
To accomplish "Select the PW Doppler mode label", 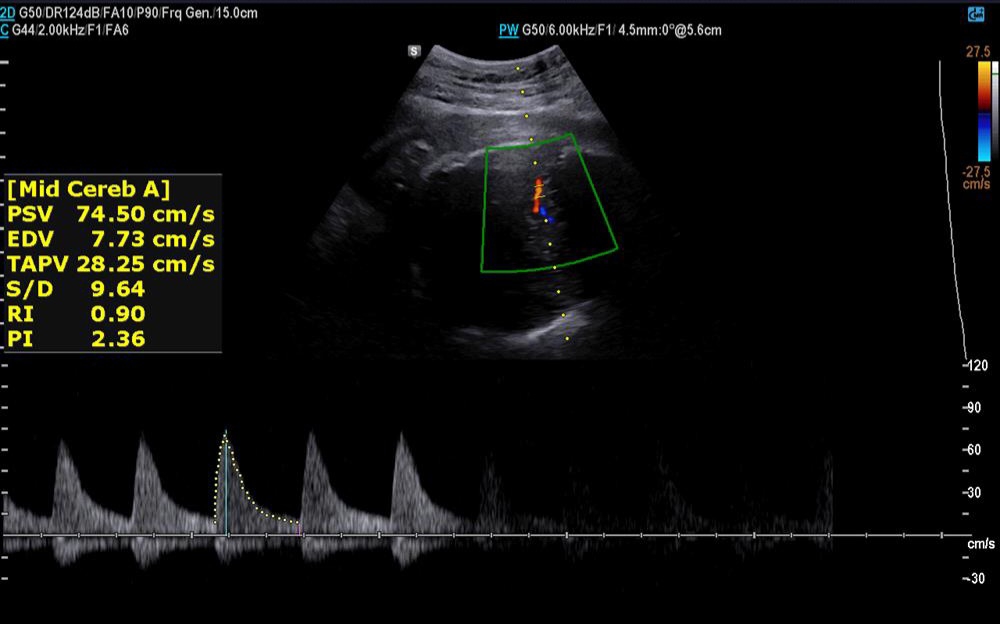I will 508,30.
